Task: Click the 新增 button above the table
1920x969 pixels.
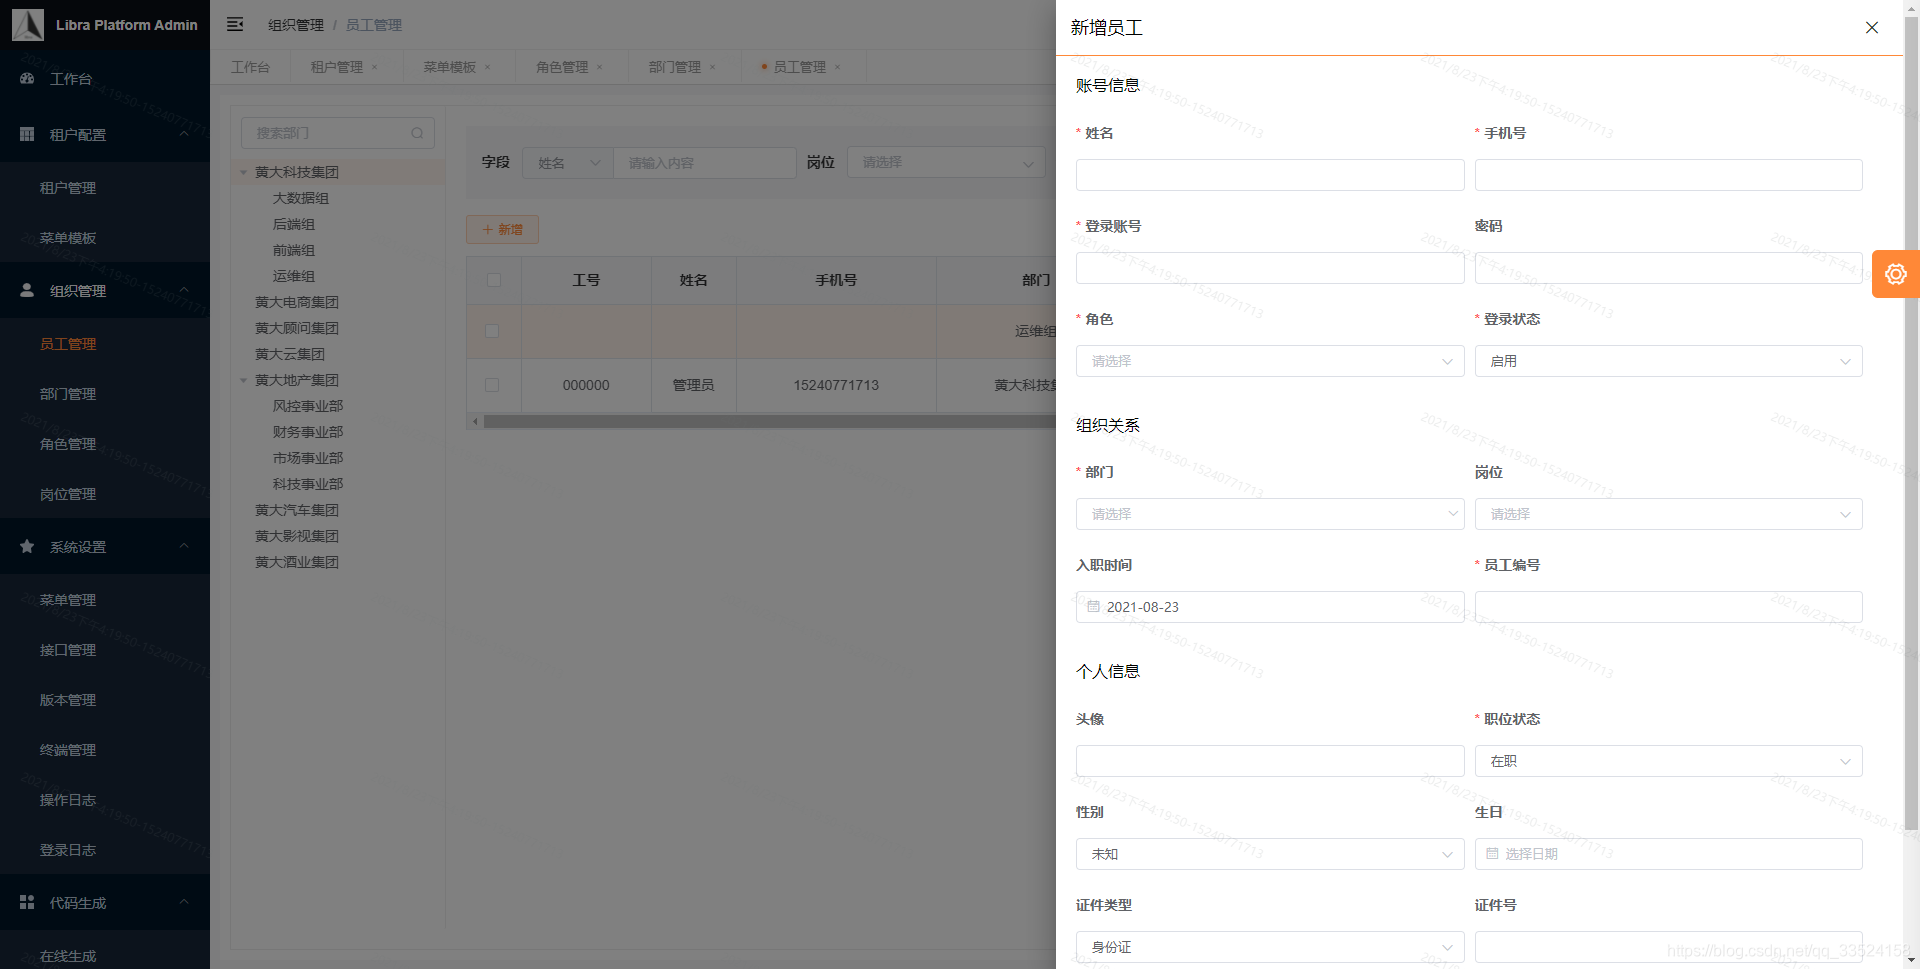Action: 502,229
